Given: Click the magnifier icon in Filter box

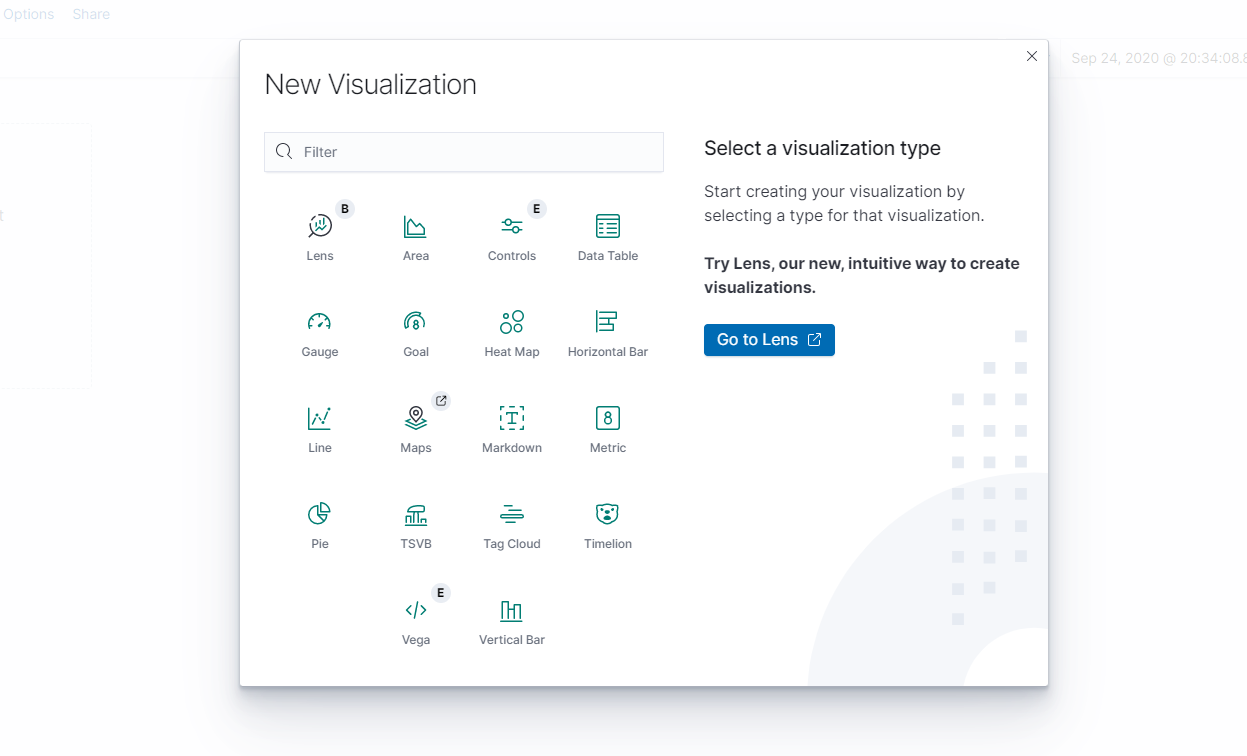Looking at the screenshot, I should 284,152.
